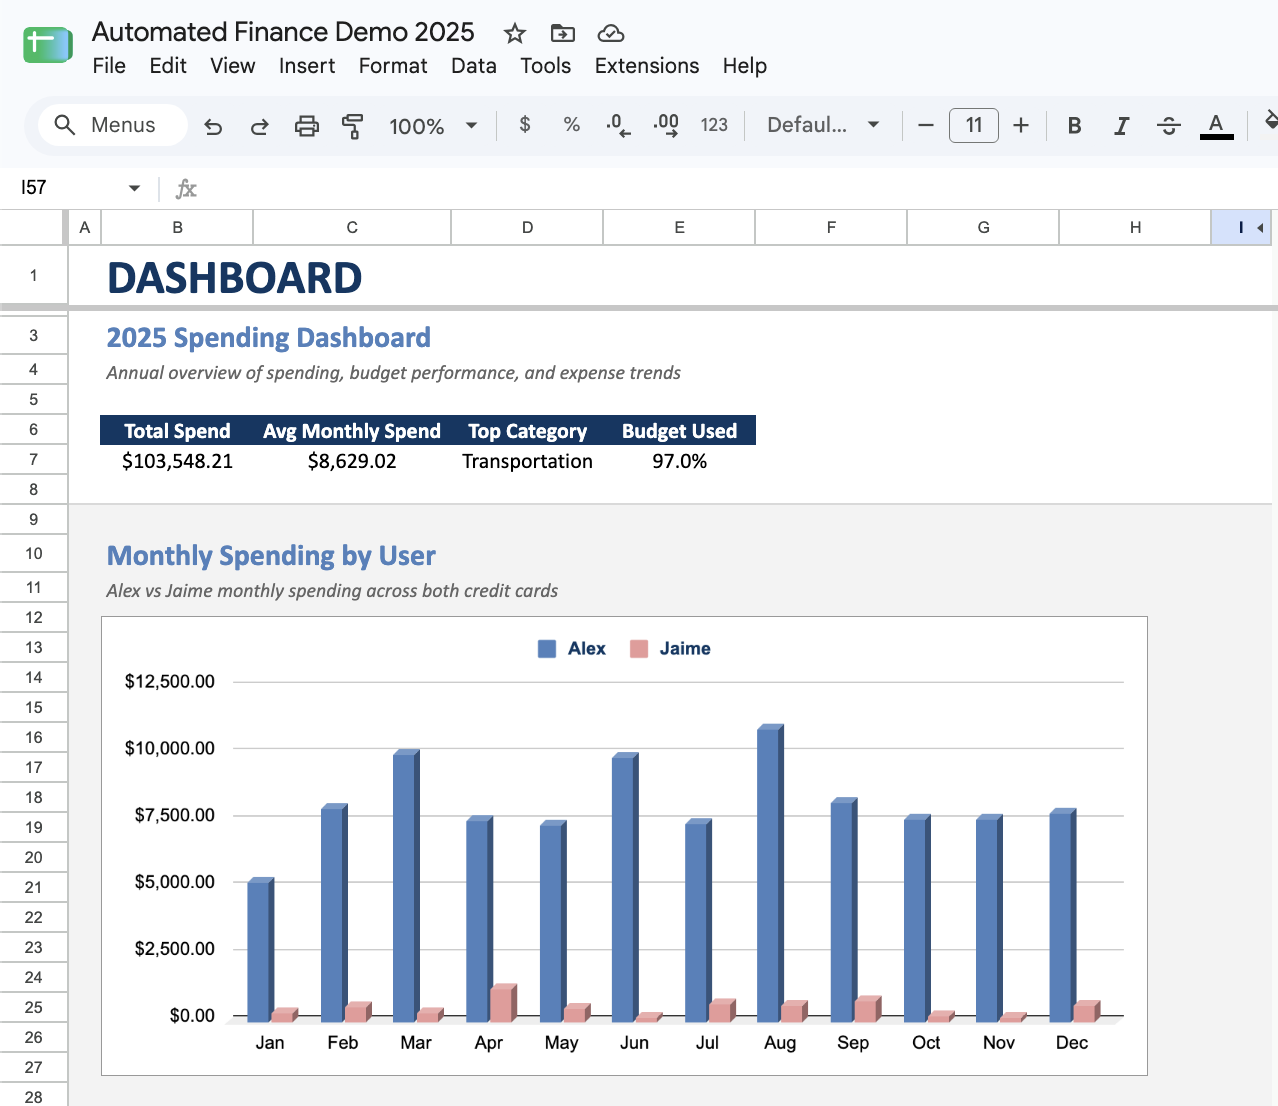Open the Data menu
Image resolution: width=1278 pixels, height=1106 pixels.
pyautogui.click(x=473, y=66)
